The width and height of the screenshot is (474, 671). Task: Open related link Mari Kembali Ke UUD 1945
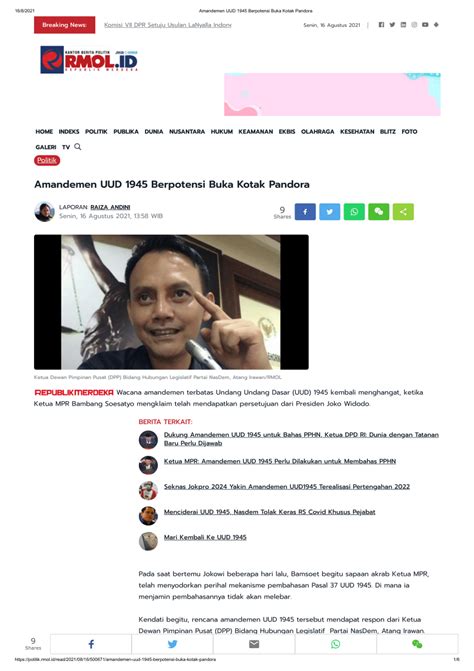pyautogui.click(x=205, y=537)
